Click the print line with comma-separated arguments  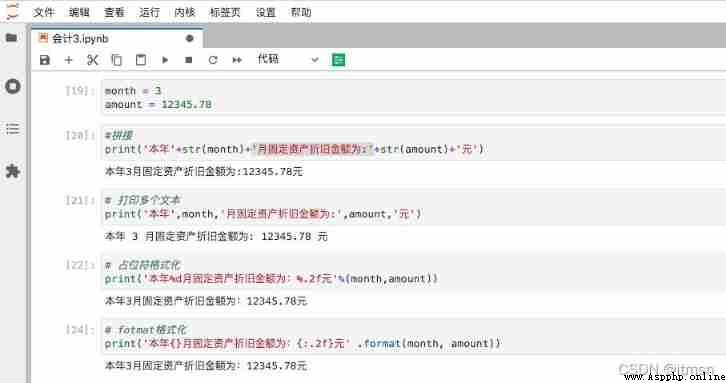tap(263, 214)
